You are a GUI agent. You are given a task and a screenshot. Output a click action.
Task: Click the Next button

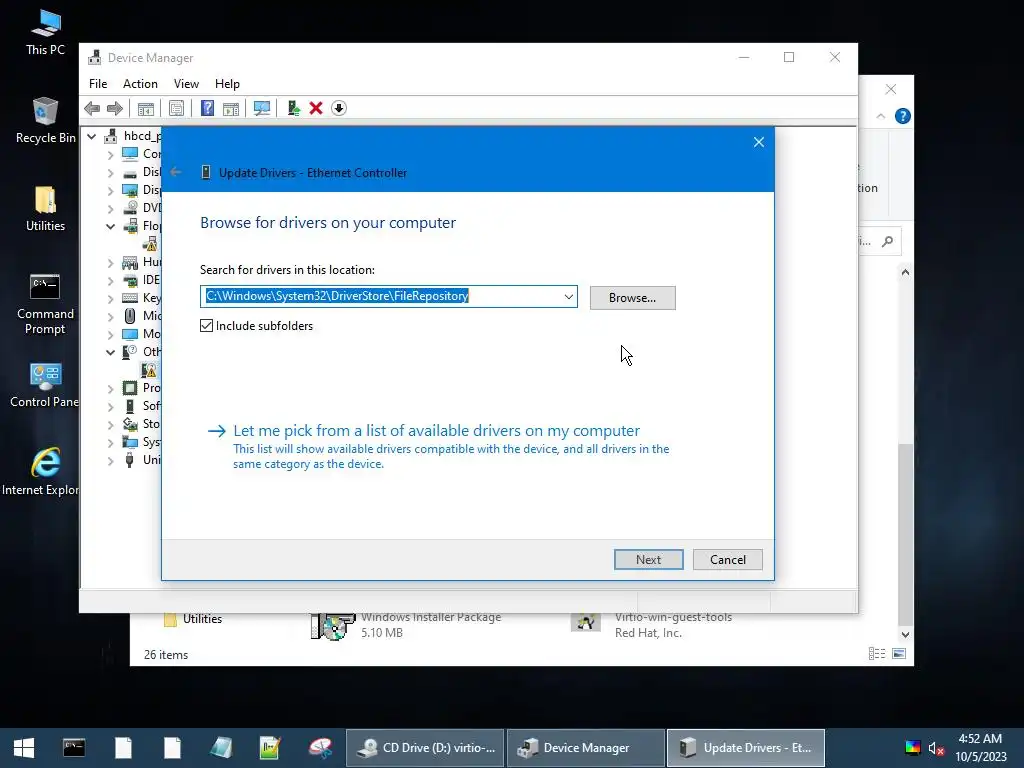[x=648, y=560]
